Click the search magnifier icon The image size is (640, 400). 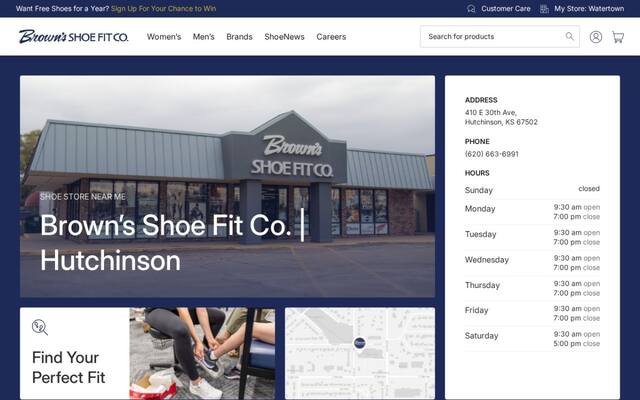pyautogui.click(x=569, y=37)
